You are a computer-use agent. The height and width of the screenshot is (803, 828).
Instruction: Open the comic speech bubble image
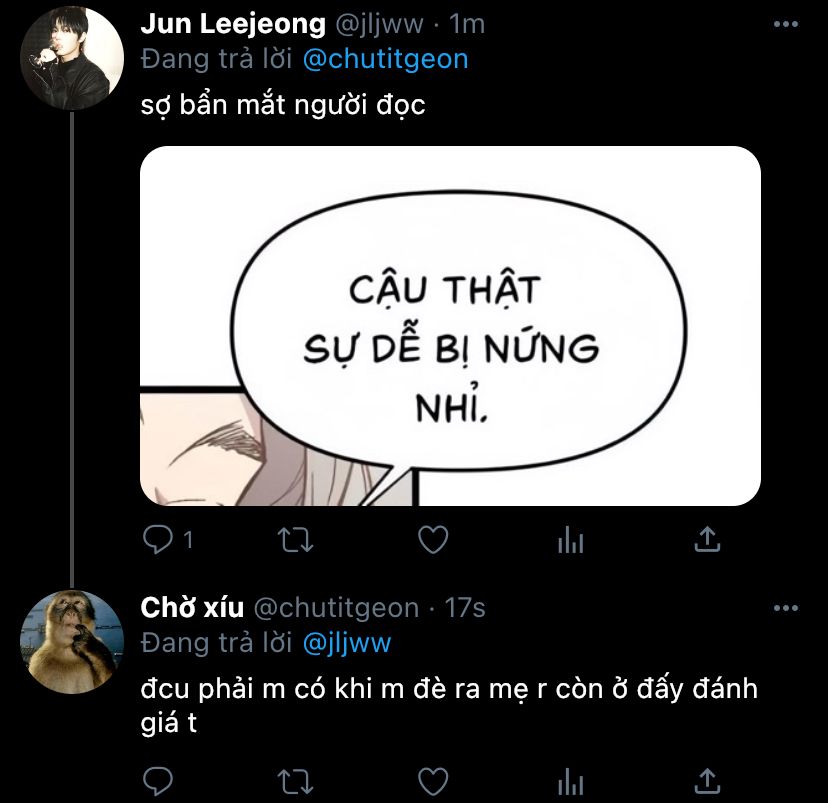tap(450, 326)
